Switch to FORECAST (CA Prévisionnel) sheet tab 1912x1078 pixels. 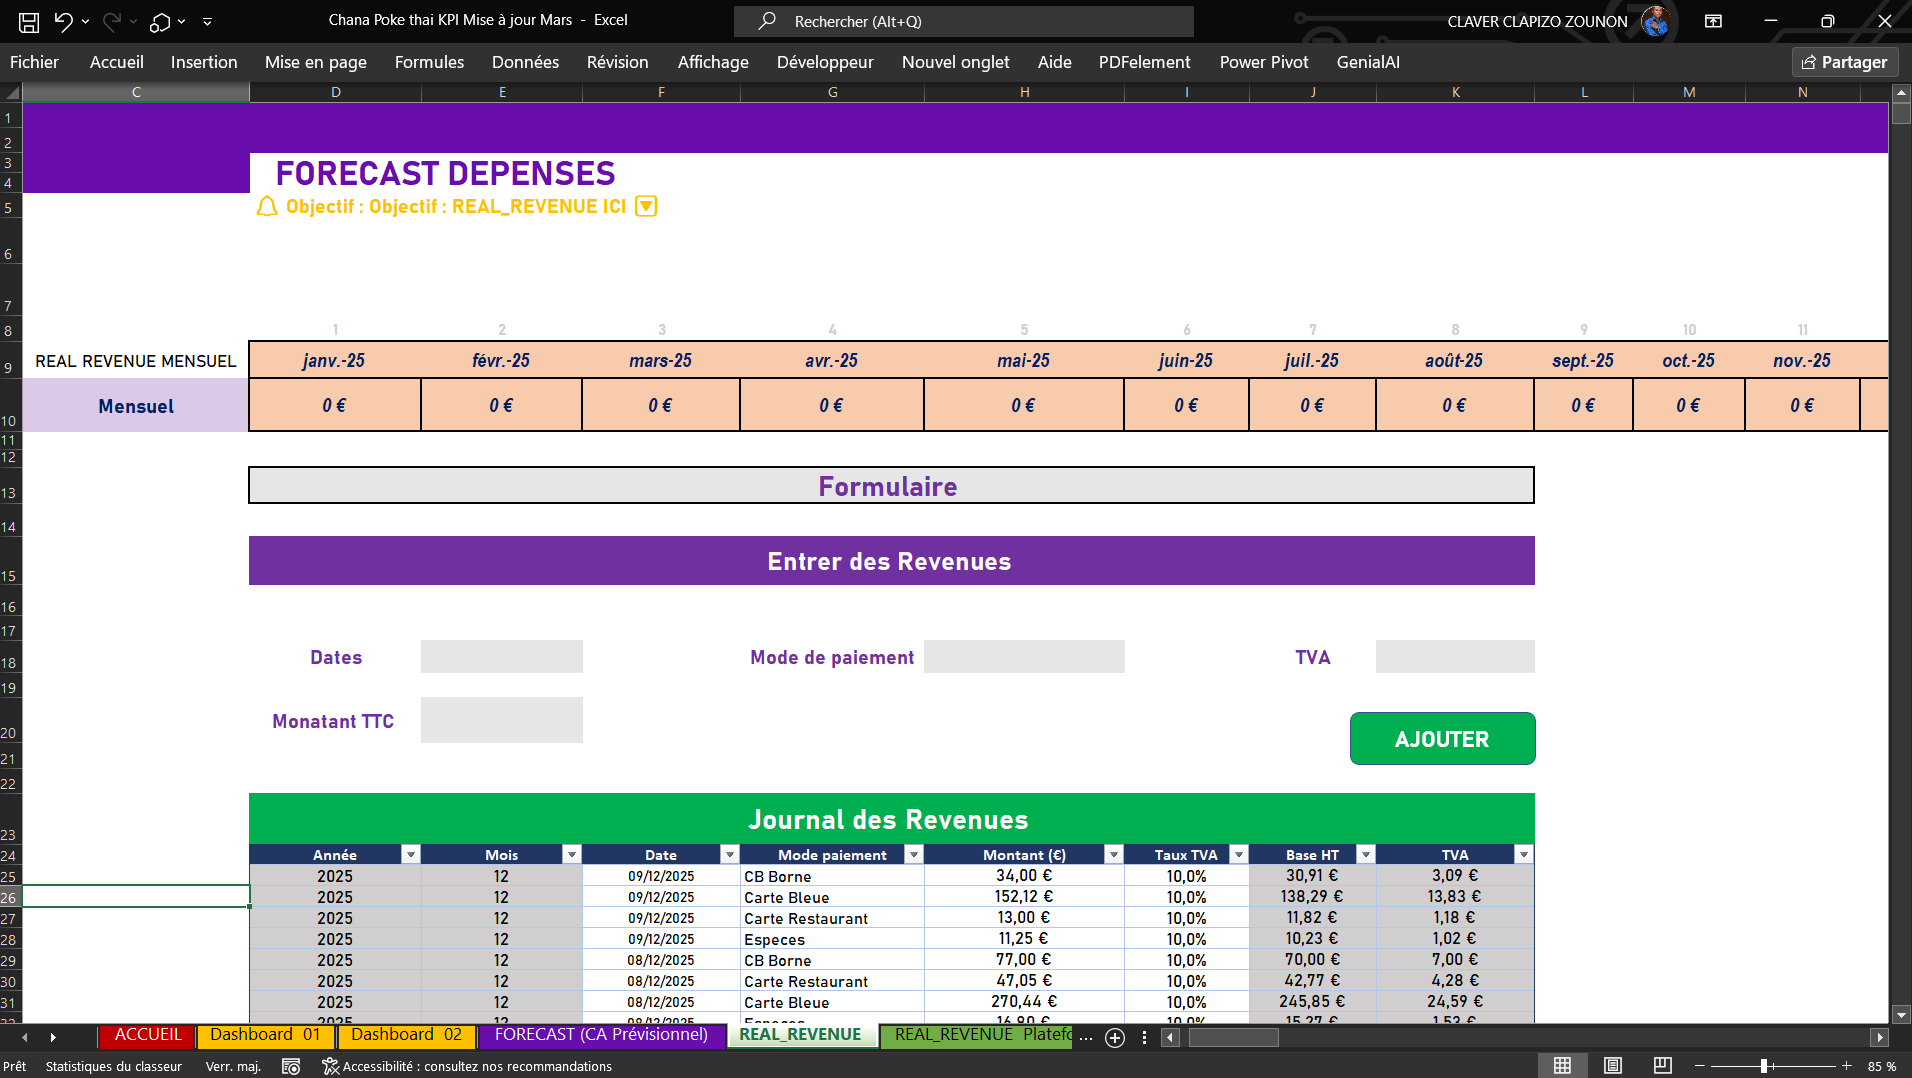[601, 1035]
